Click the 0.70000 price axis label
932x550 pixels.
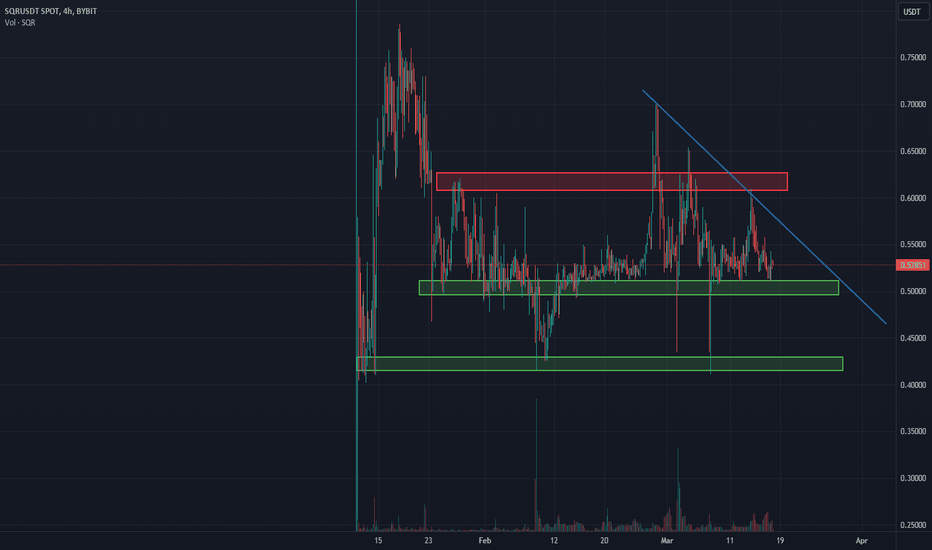click(913, 104)
